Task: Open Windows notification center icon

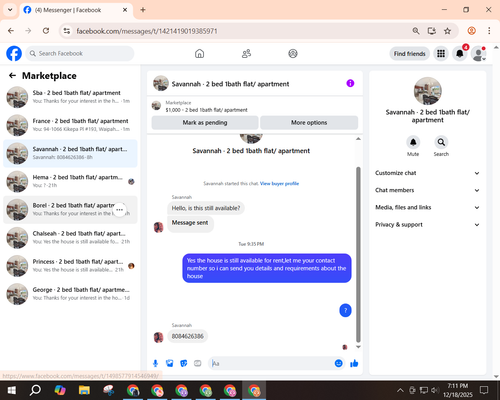Action: click(x=484, y=390)
